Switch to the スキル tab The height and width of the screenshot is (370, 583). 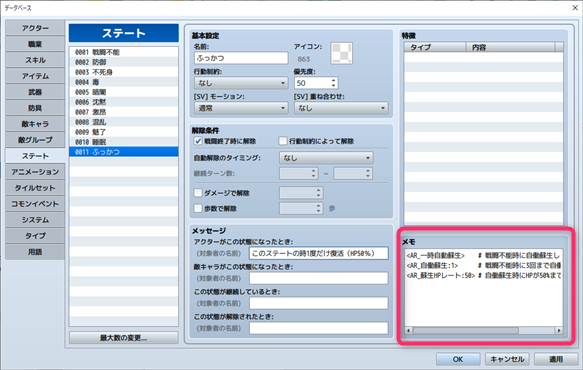[x=35, y=60]
